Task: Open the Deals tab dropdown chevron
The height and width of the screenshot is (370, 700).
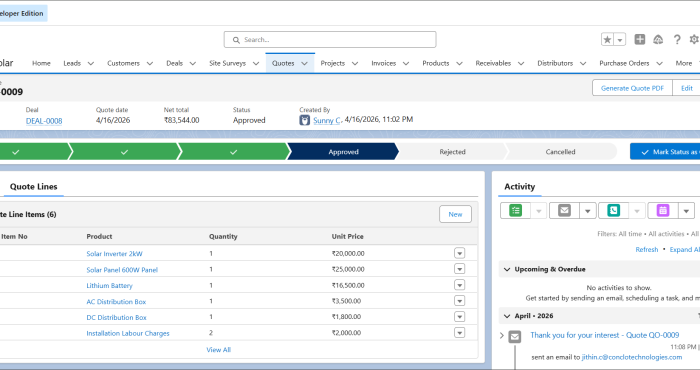Action: 193,63
